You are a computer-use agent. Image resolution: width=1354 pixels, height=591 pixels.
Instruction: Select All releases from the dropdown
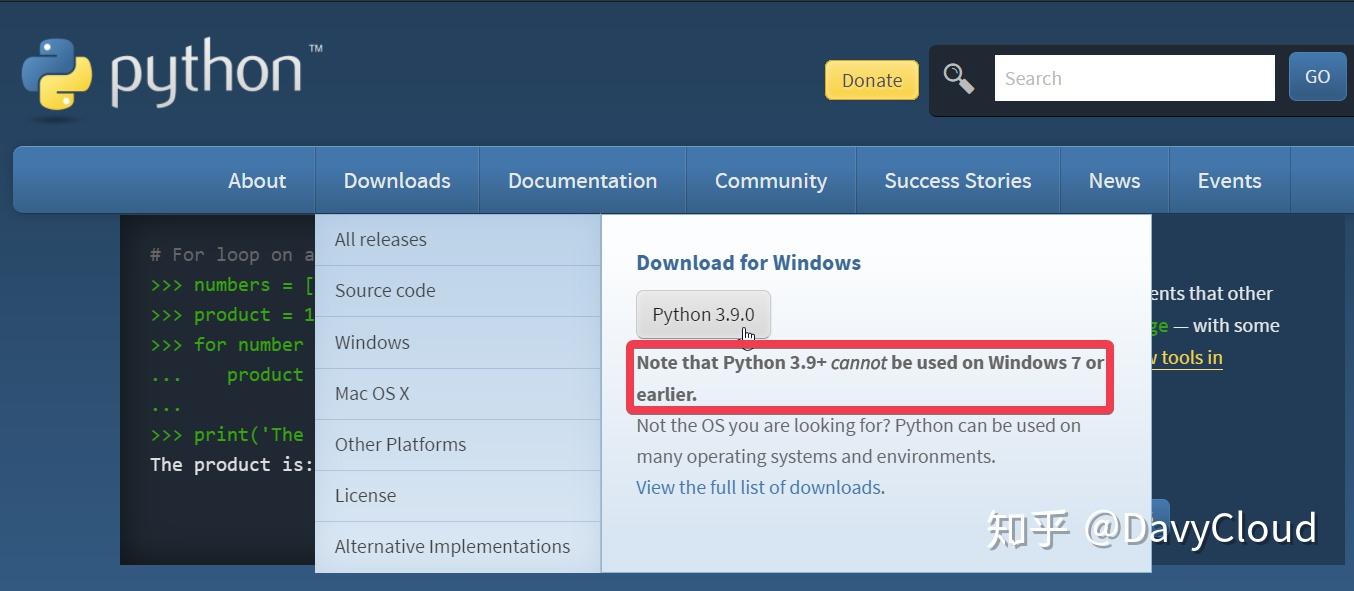click(x=380, y=239)
